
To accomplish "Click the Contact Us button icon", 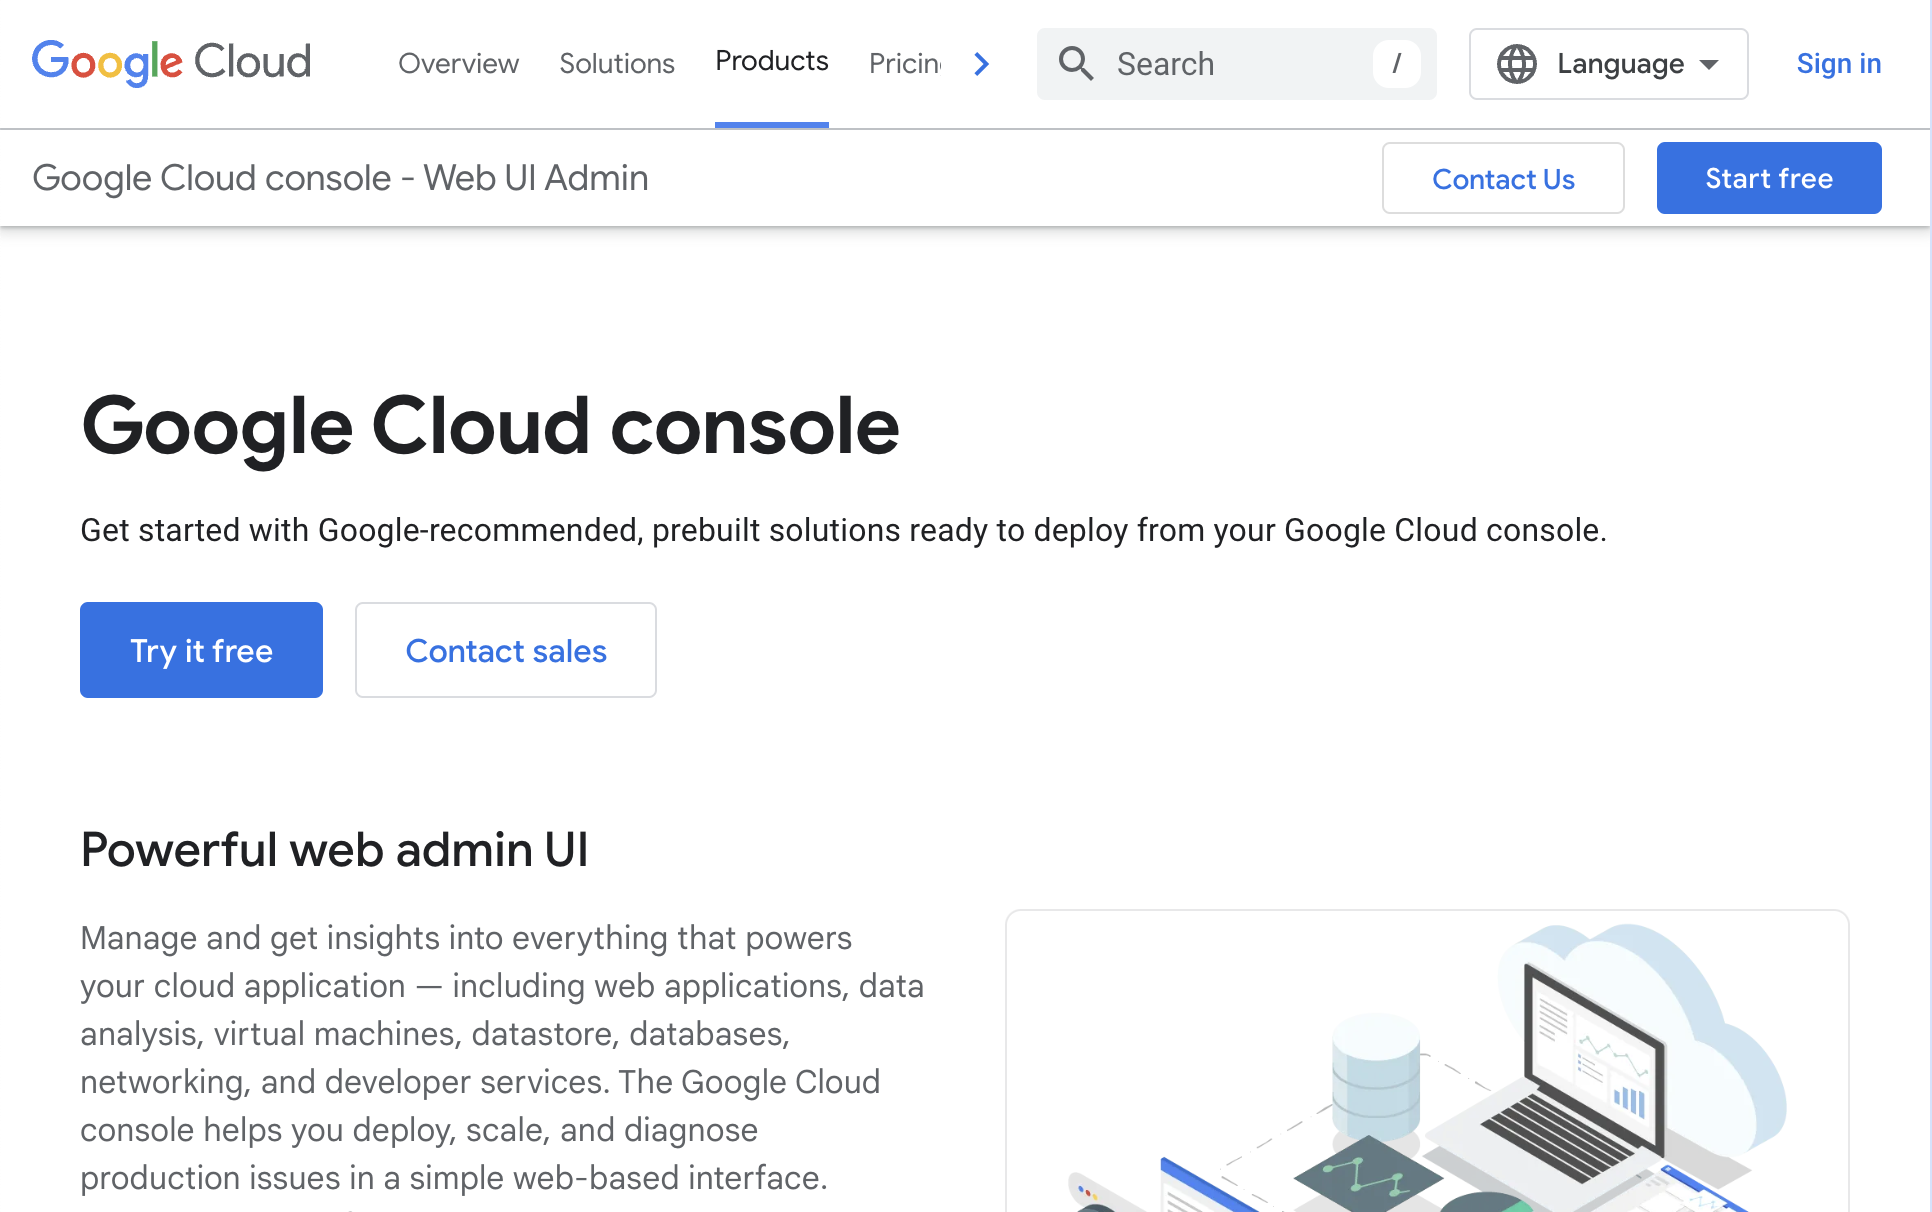I will (x=1503, y=177).
